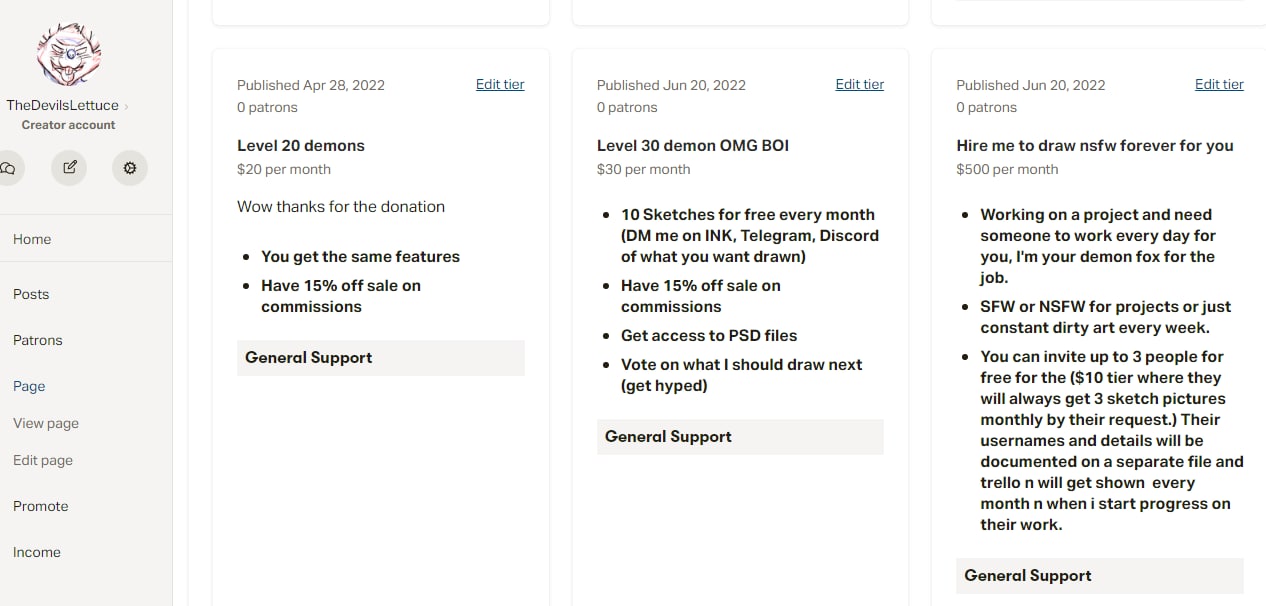Click the View page sub-item
The width and height of the screenshot is (1266, 606).
pos(46,423)
